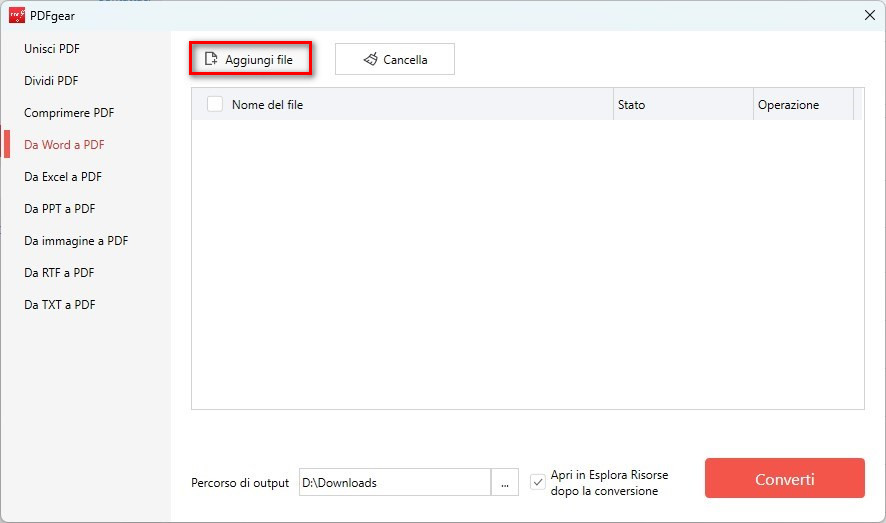The image size is (886, 523).
Task: Click the Percorso di output label
Action: (x=240, y=483)
